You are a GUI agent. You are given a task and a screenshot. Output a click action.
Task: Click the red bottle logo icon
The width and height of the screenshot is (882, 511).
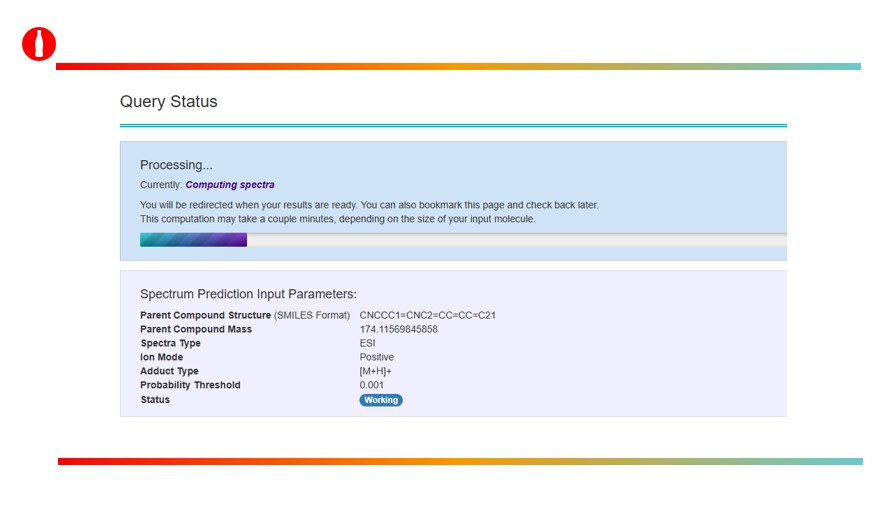tap(39, 45)
